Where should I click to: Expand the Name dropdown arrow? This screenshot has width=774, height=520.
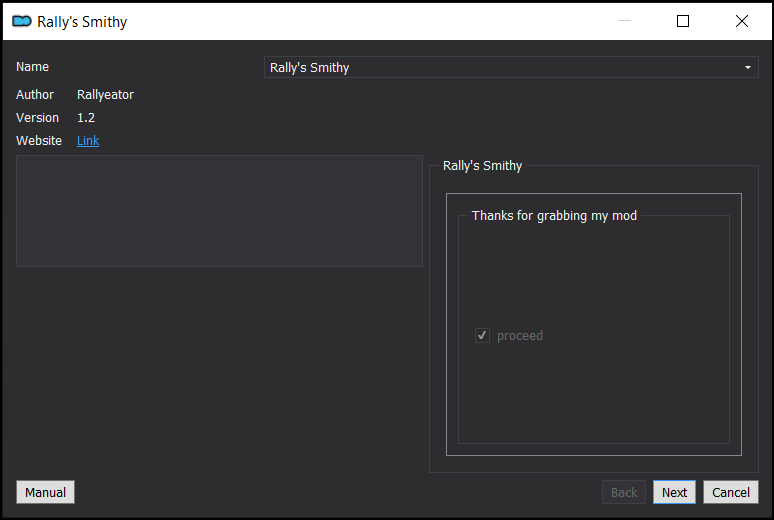747,68
